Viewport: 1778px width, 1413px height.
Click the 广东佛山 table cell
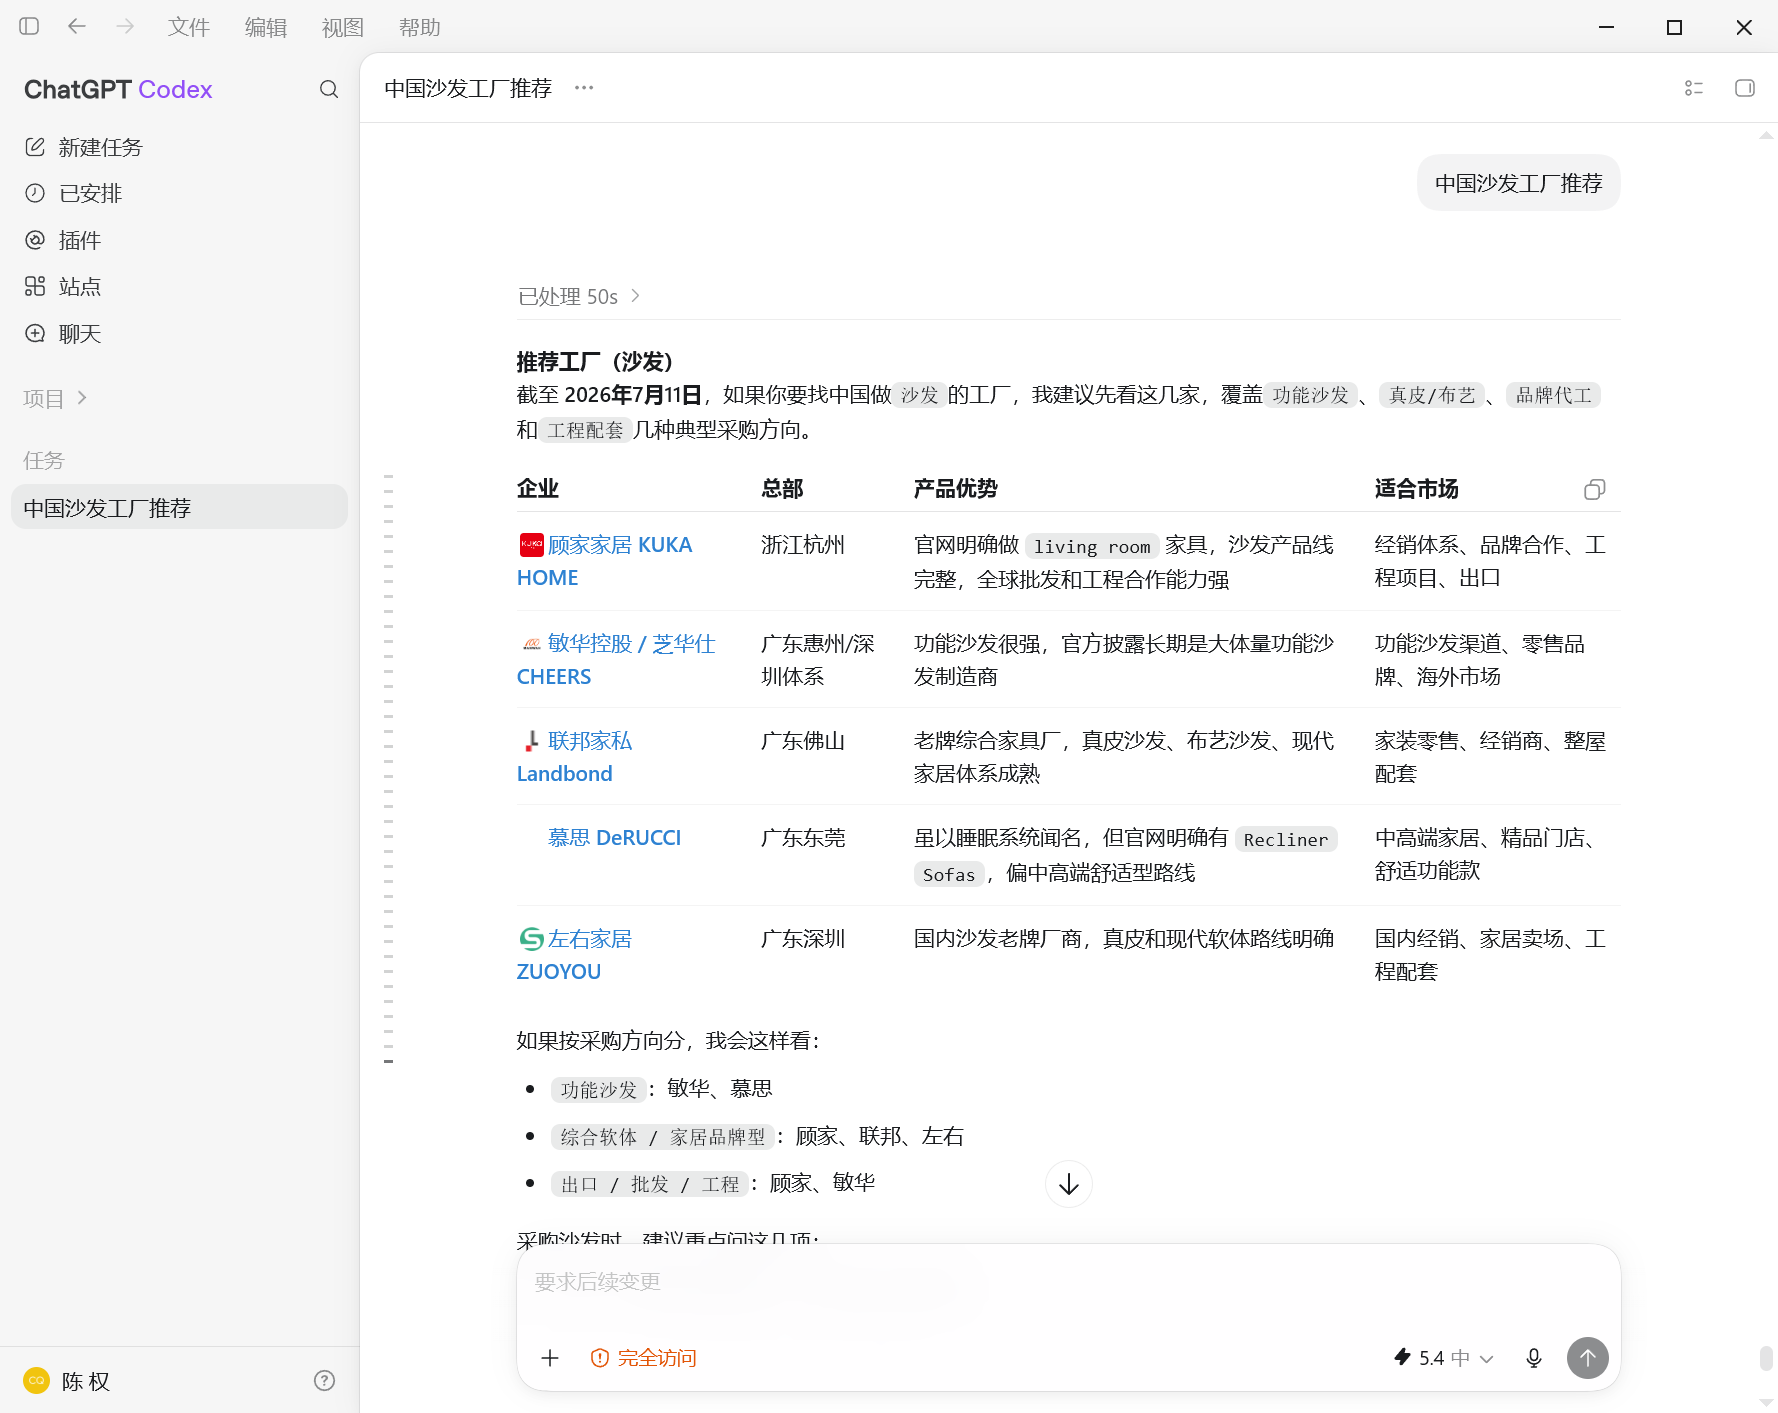point(803,741)
